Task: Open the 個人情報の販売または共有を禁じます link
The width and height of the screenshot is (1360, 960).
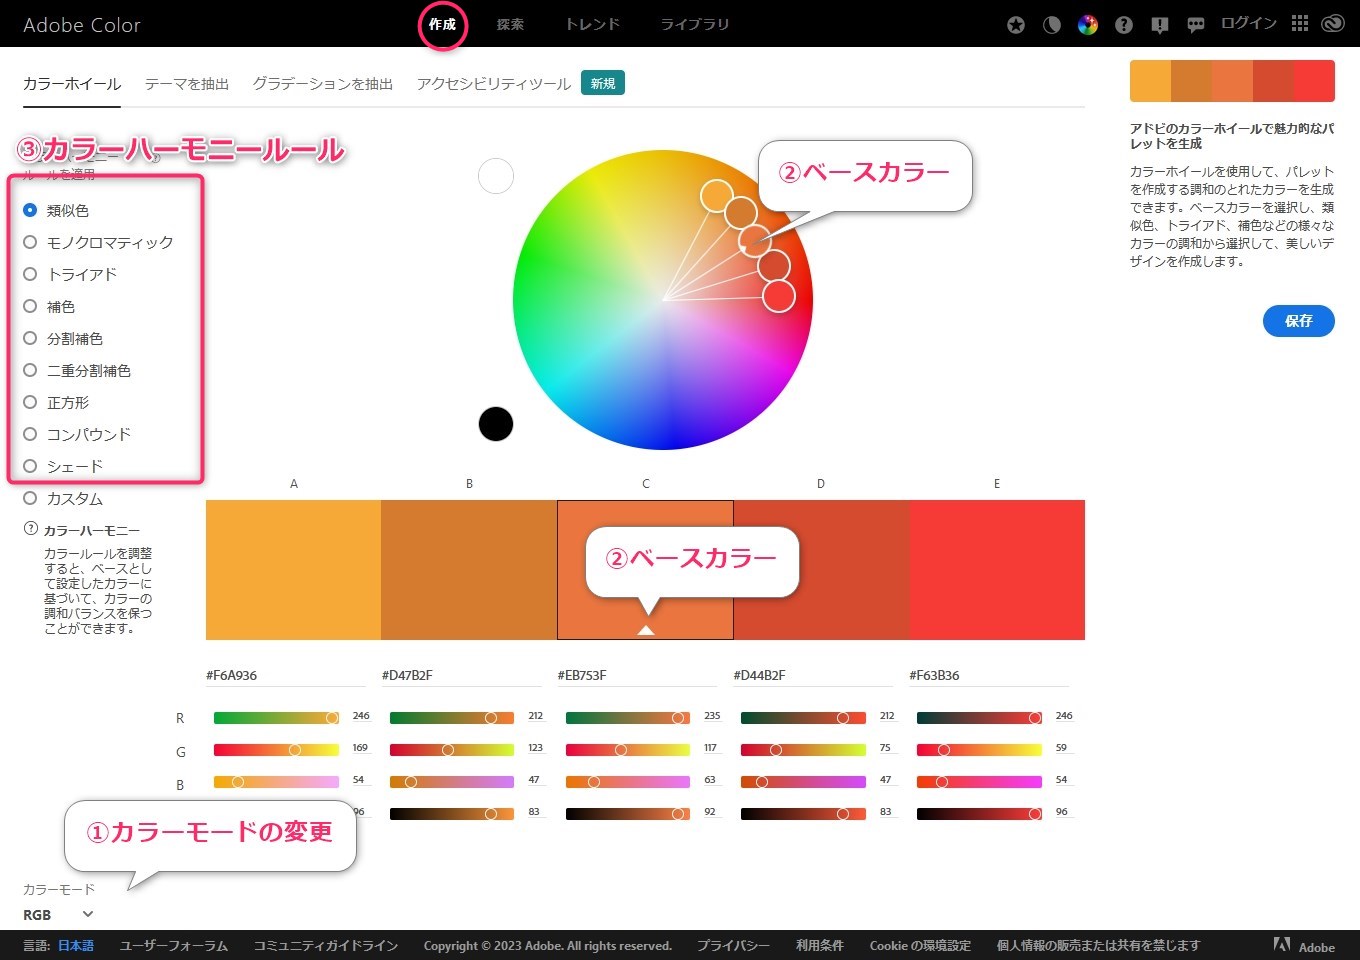Action: pyautogui.click(x=1098, y=945)
